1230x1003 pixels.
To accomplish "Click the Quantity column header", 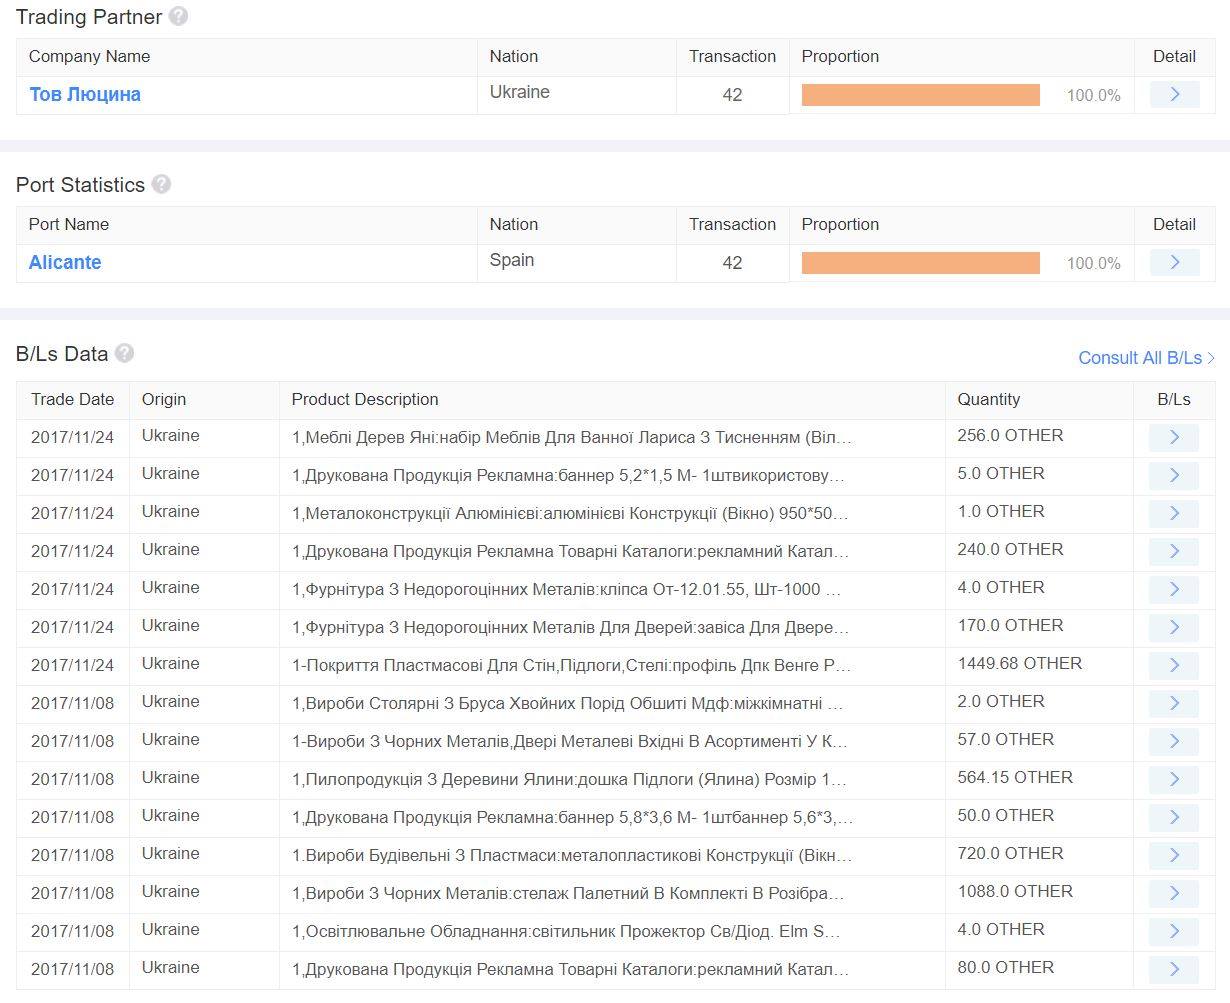I will (988, 400).
